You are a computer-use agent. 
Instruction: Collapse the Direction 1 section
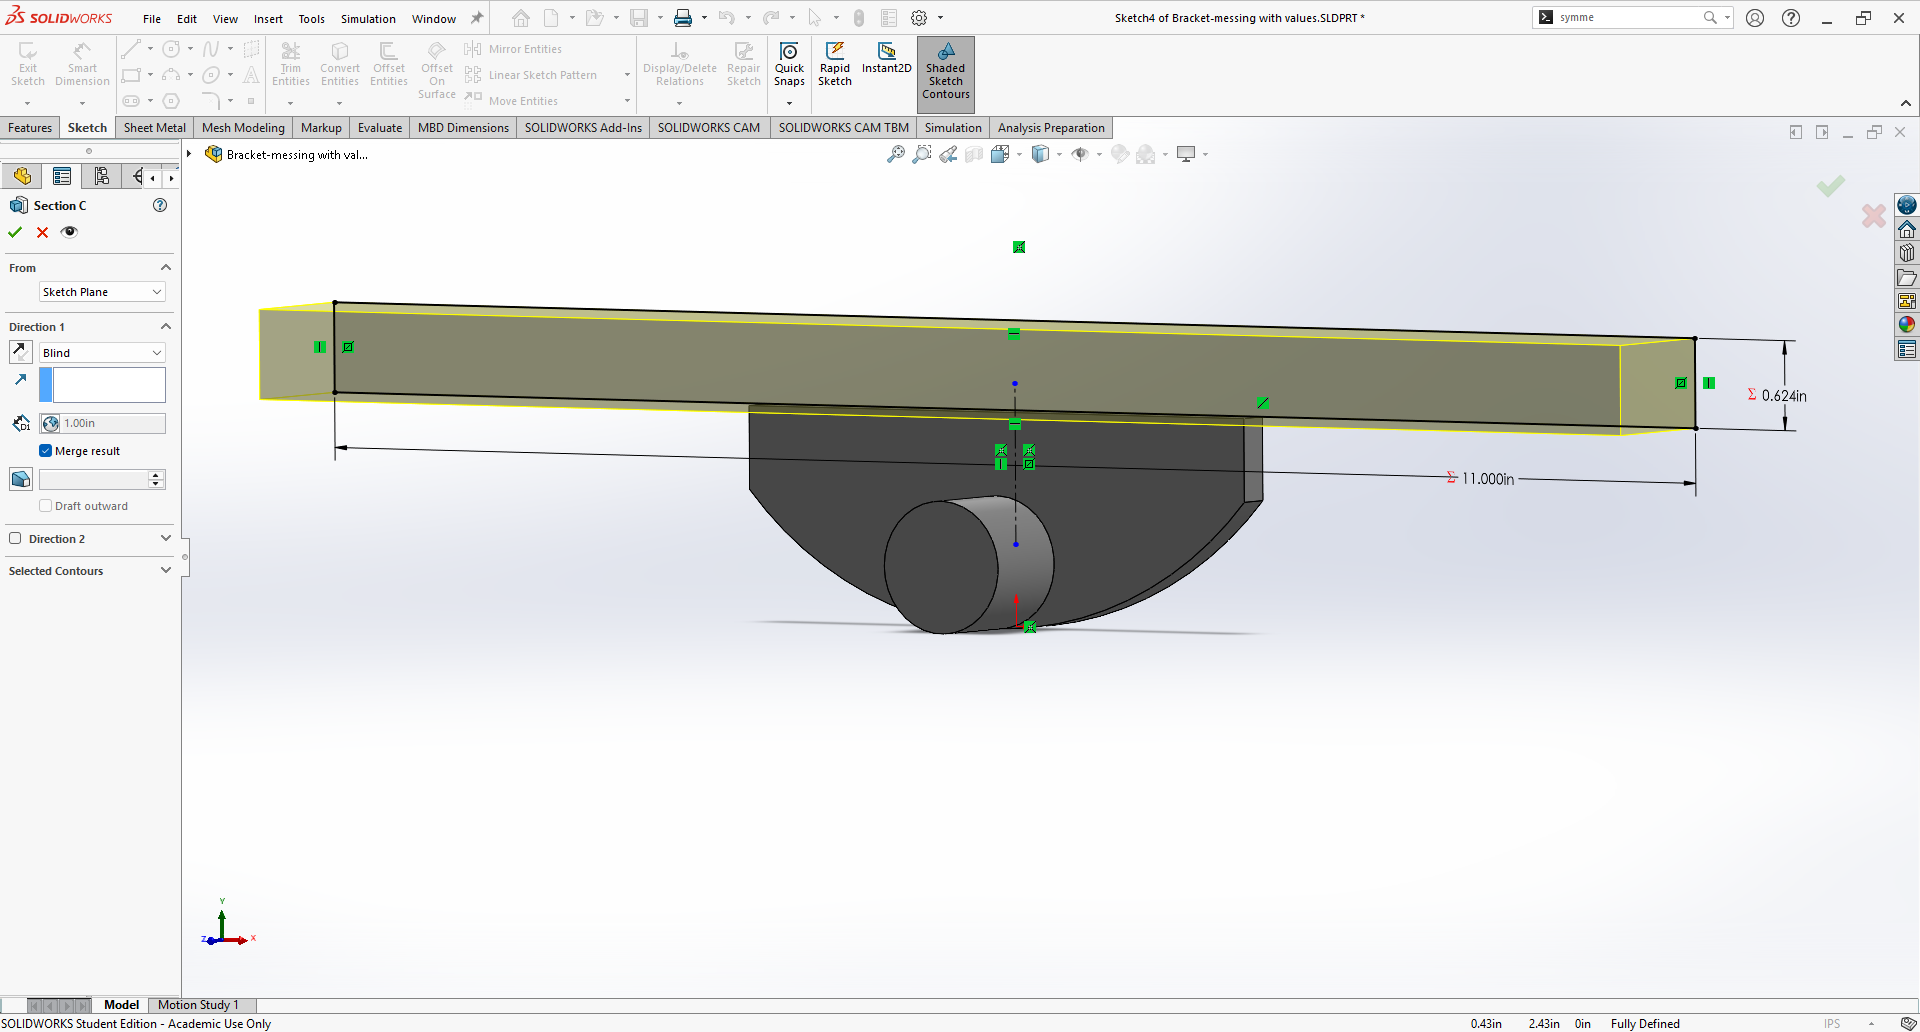[x=166, y=326]
